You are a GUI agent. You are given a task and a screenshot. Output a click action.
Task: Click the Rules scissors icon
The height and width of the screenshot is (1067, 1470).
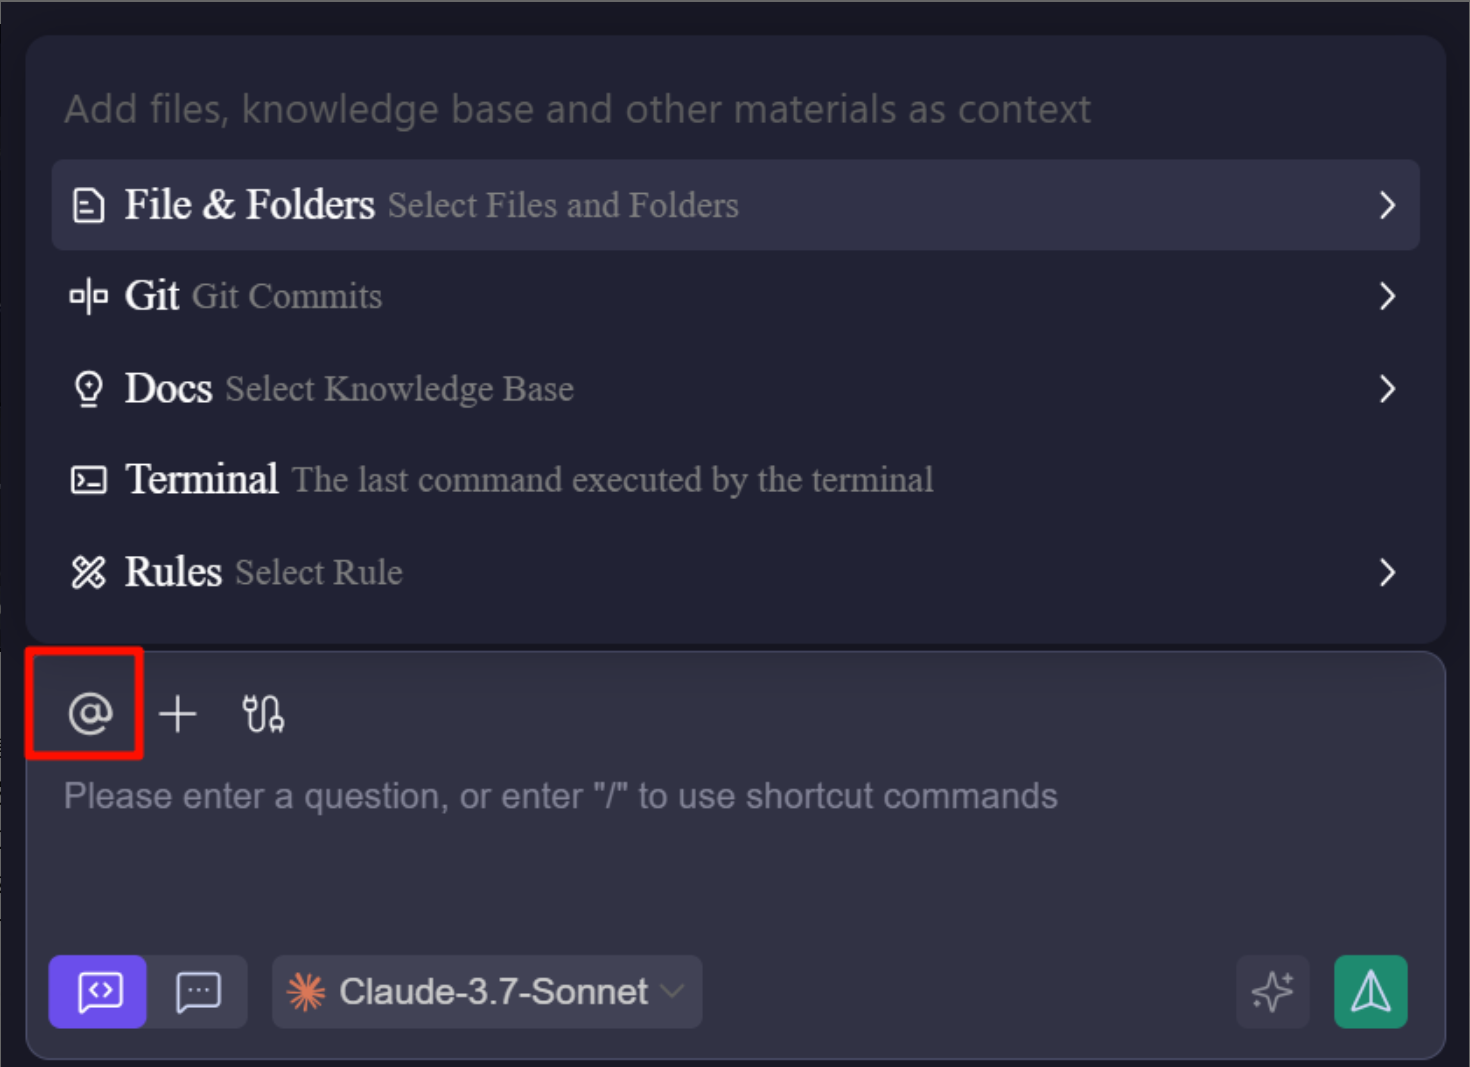88,572
